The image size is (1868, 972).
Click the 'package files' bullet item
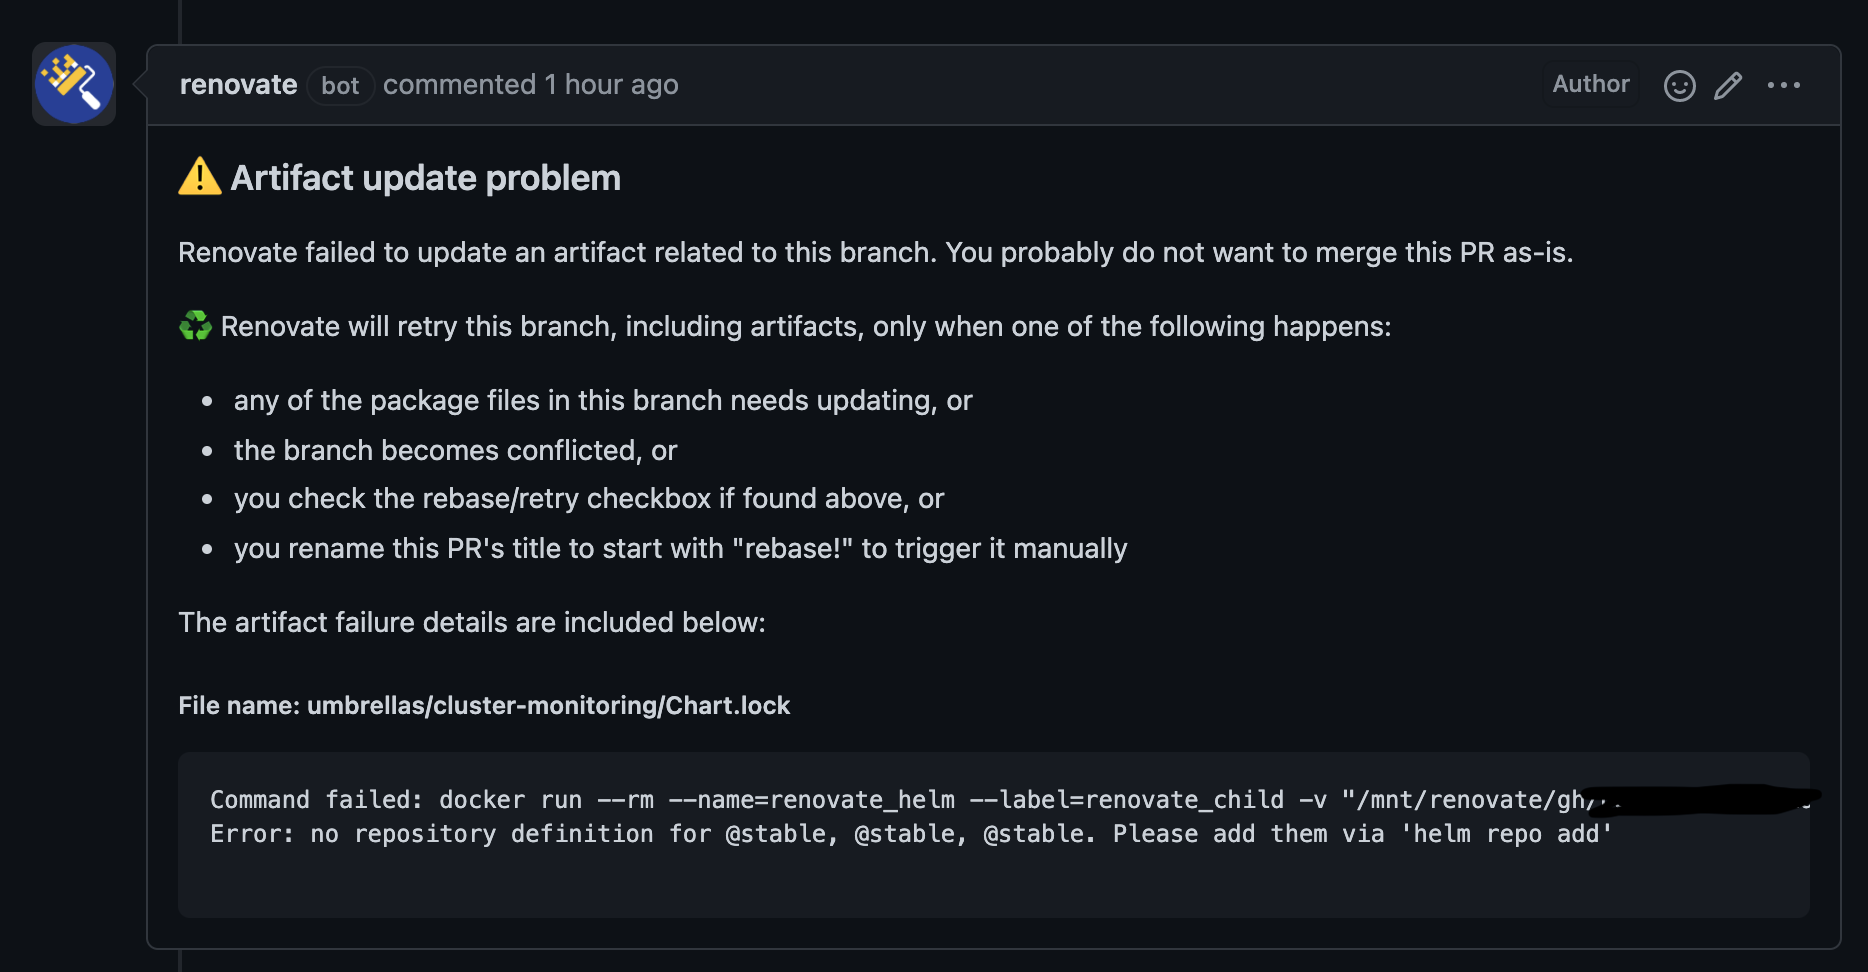tap(603, 401)
